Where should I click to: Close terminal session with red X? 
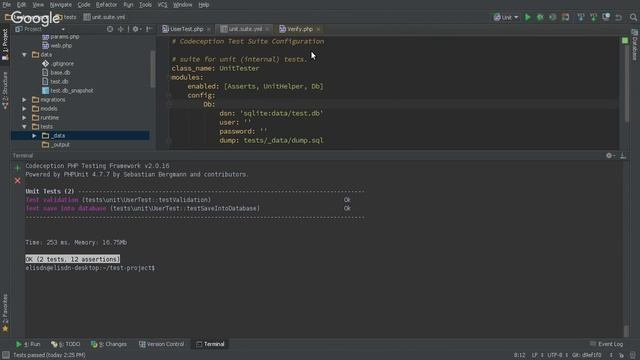pyautogui.click(x=18, y=180)
